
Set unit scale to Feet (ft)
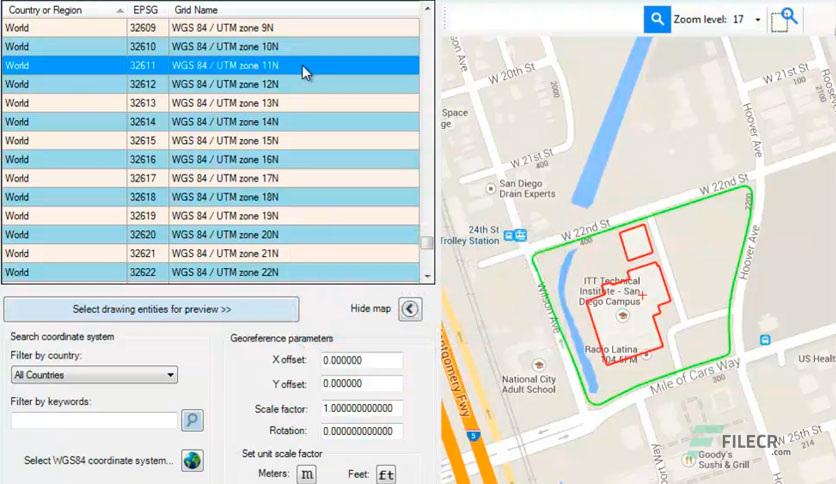[x=386, y=474]
